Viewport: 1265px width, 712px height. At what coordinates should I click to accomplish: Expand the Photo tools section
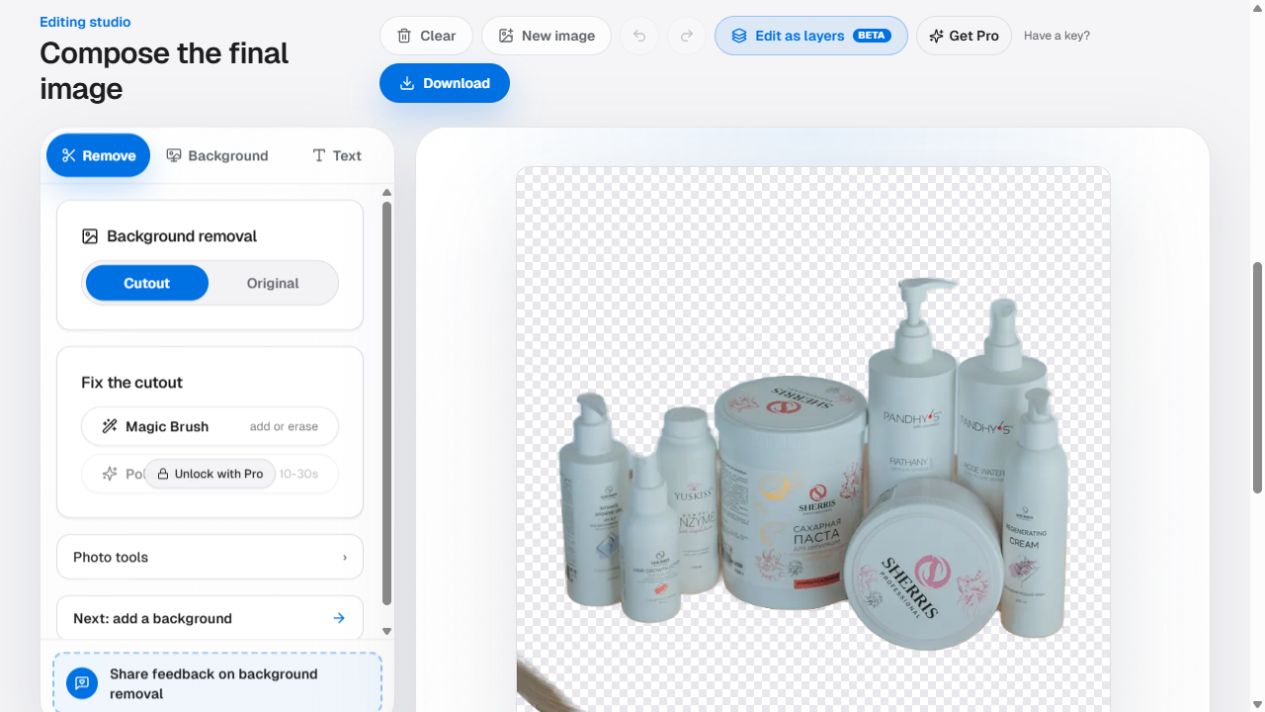210,557
